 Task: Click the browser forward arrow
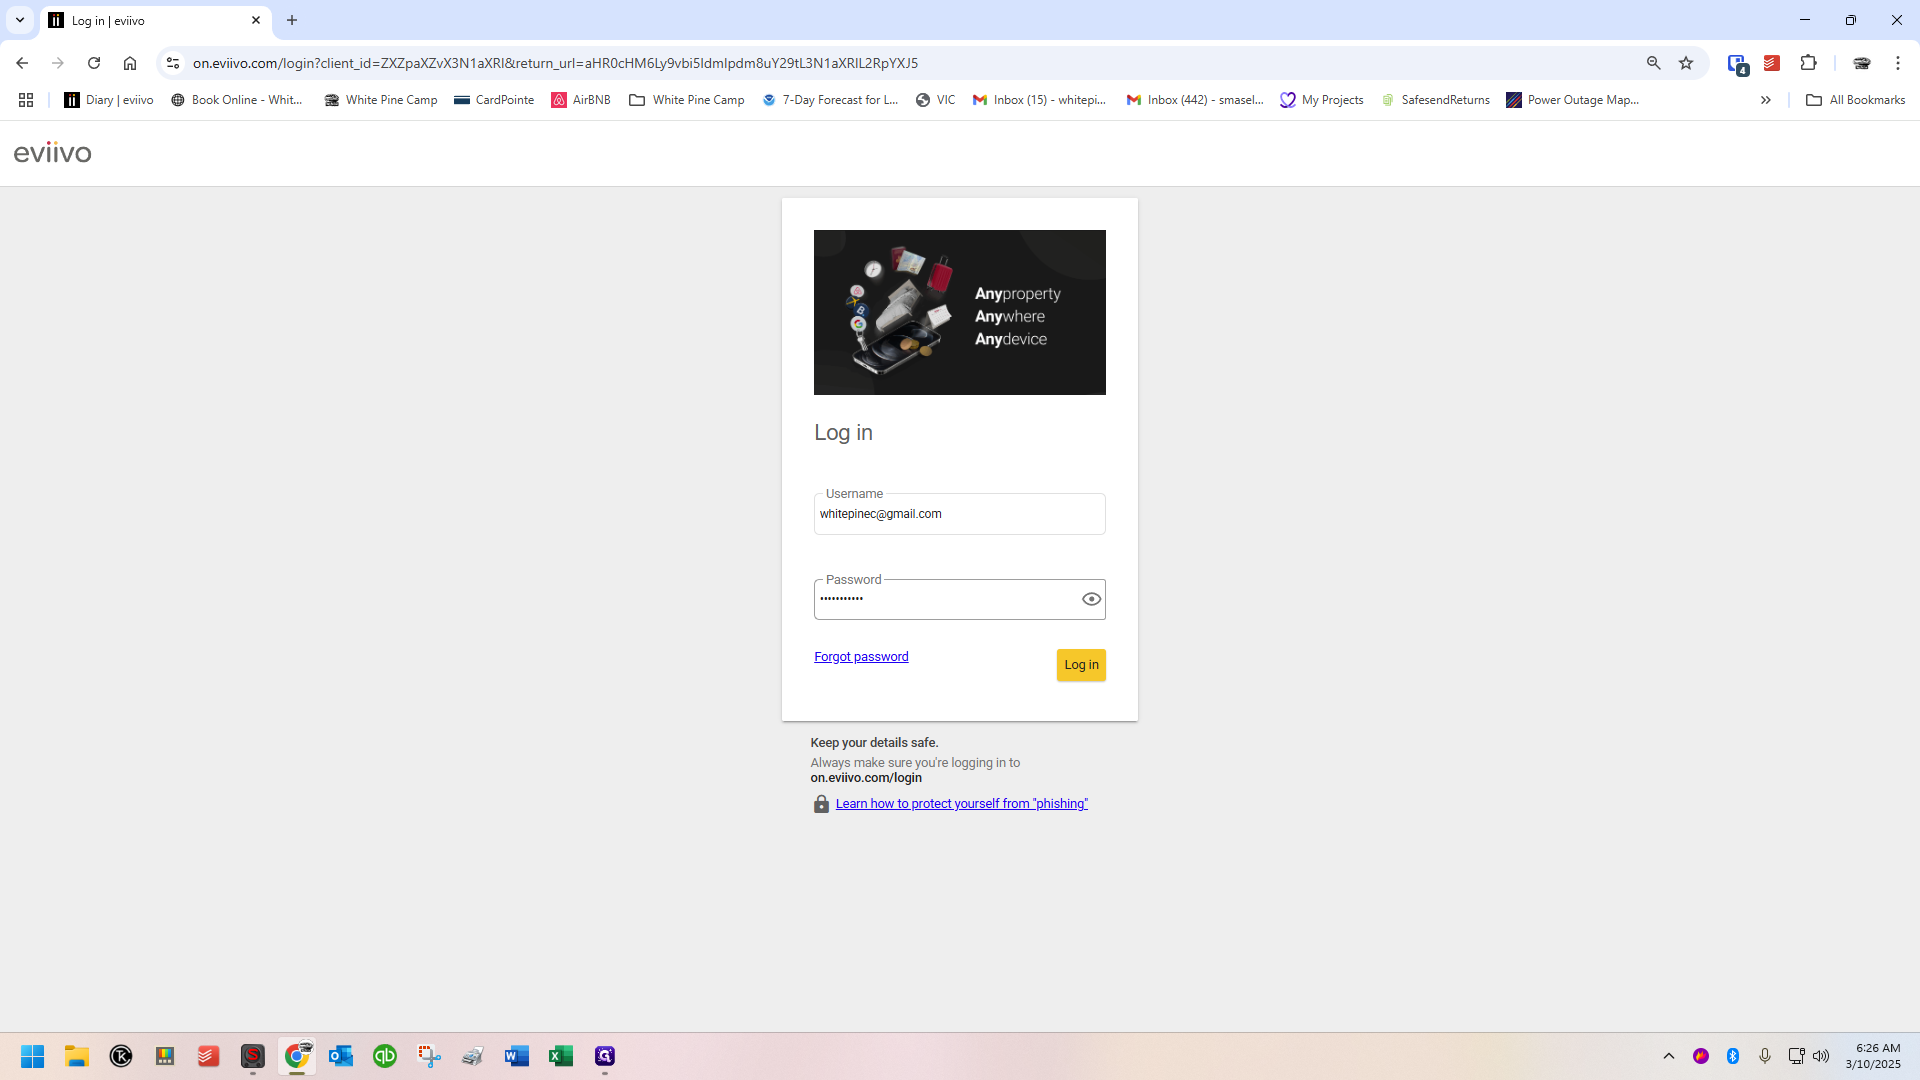point(58,63)
